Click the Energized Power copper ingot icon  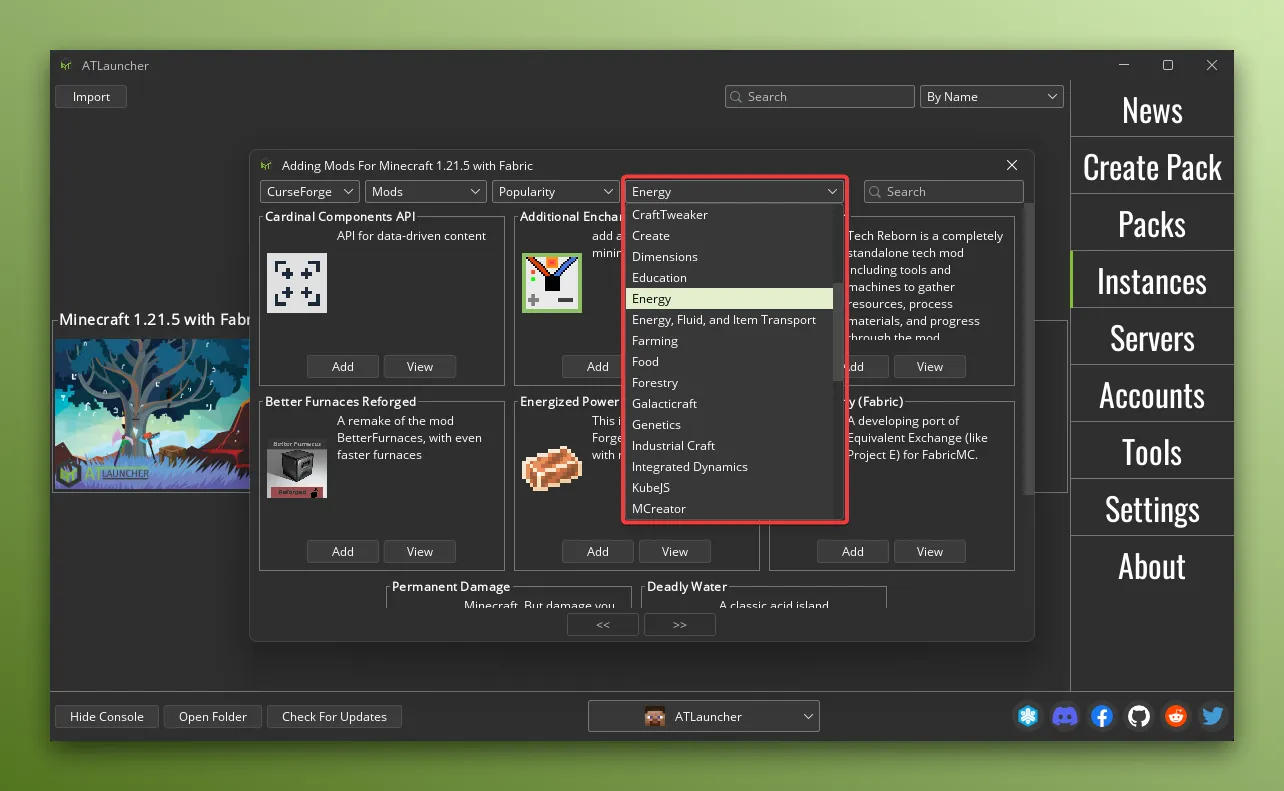(x=551, y=468)
